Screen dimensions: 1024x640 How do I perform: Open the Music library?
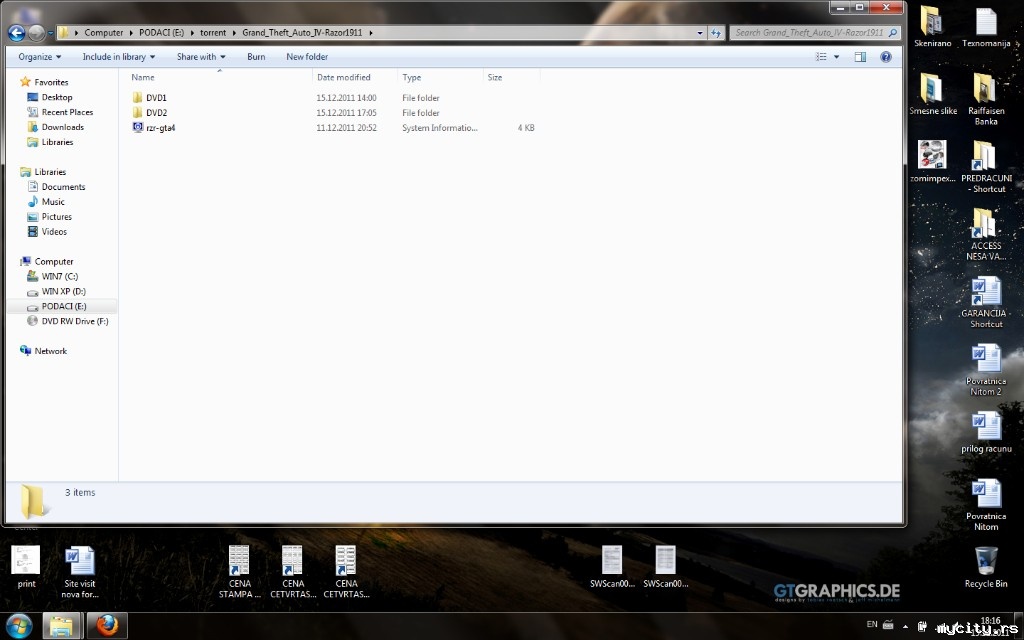coord(53,202)
